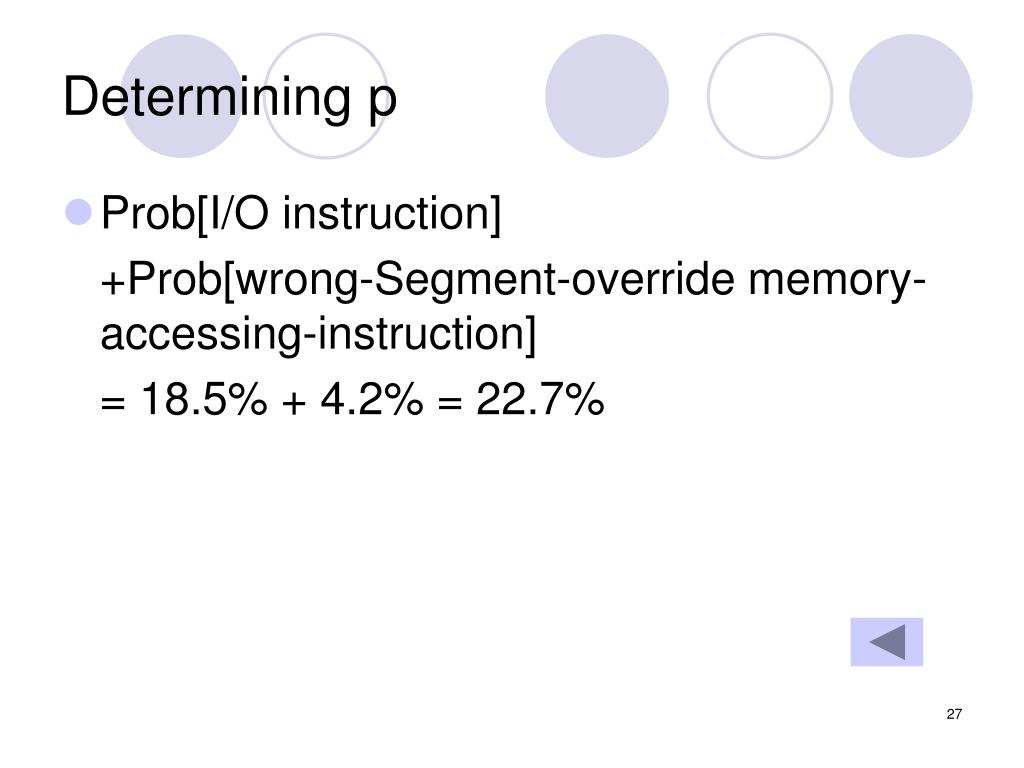Click the 'accessing-instruction]' text line
Screen dimensions: 1024x768
pyautogui.click(x=318, y=334)
